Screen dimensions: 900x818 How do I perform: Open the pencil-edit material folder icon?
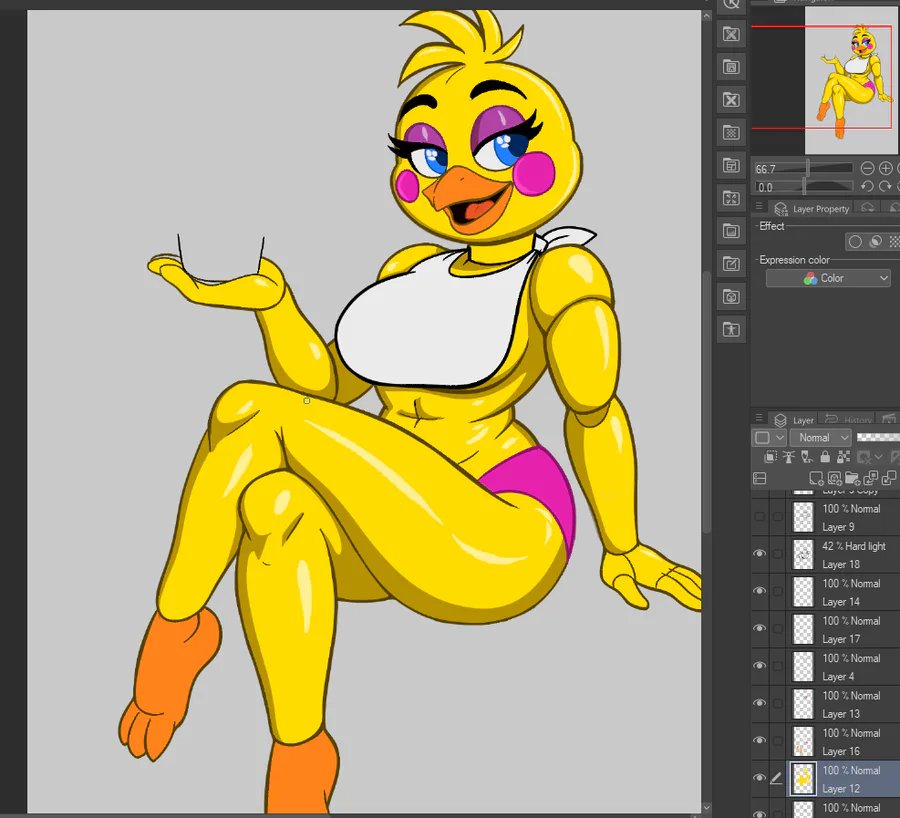coord(731,264)
